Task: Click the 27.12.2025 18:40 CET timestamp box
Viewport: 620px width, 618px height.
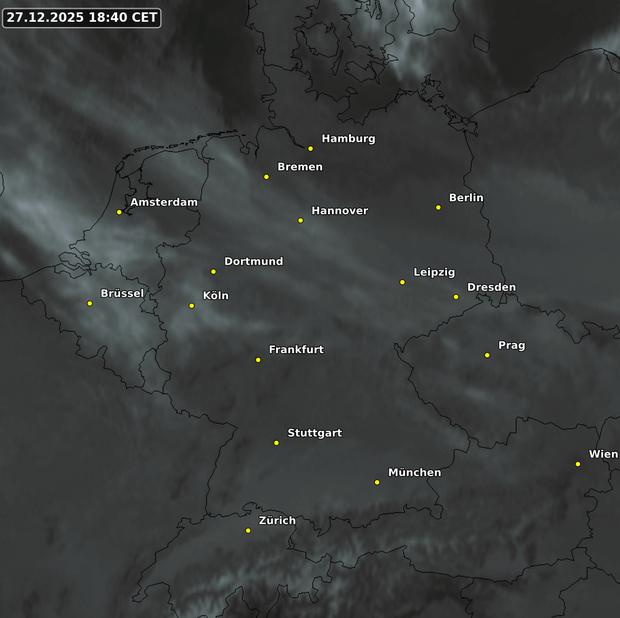Action: (x=82, y=17)
